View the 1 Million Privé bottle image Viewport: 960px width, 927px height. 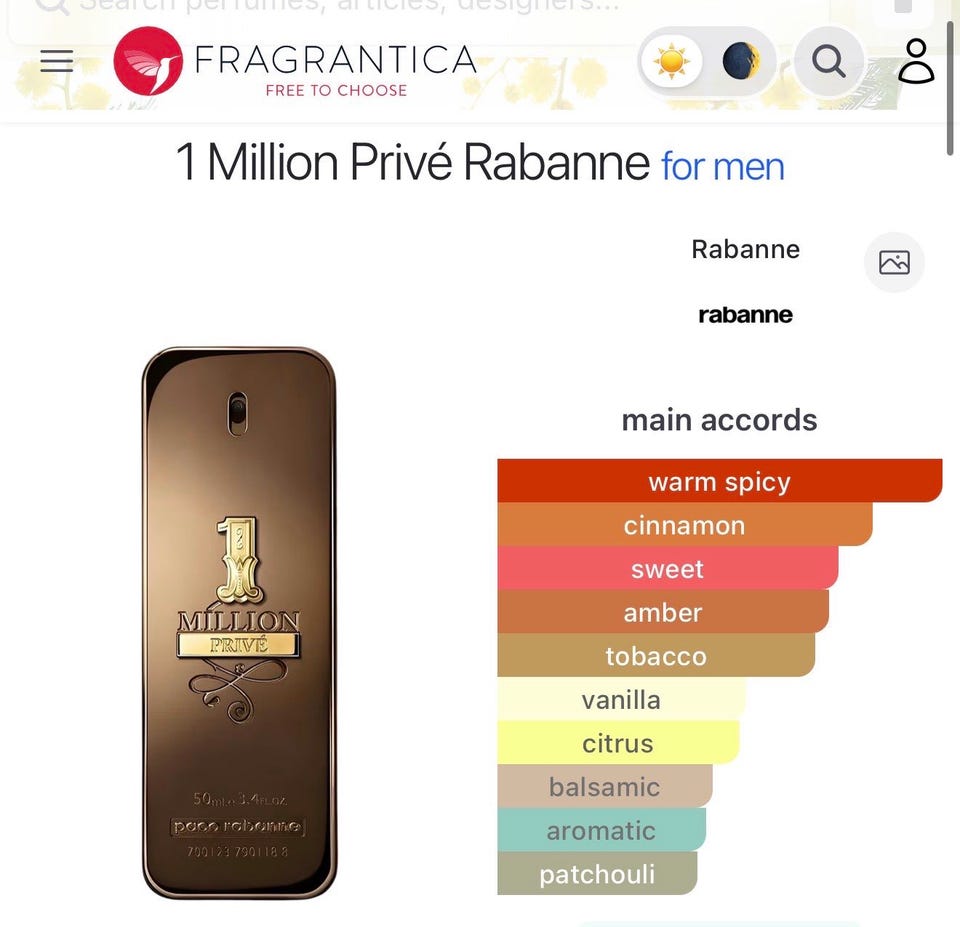click(239, 623)
